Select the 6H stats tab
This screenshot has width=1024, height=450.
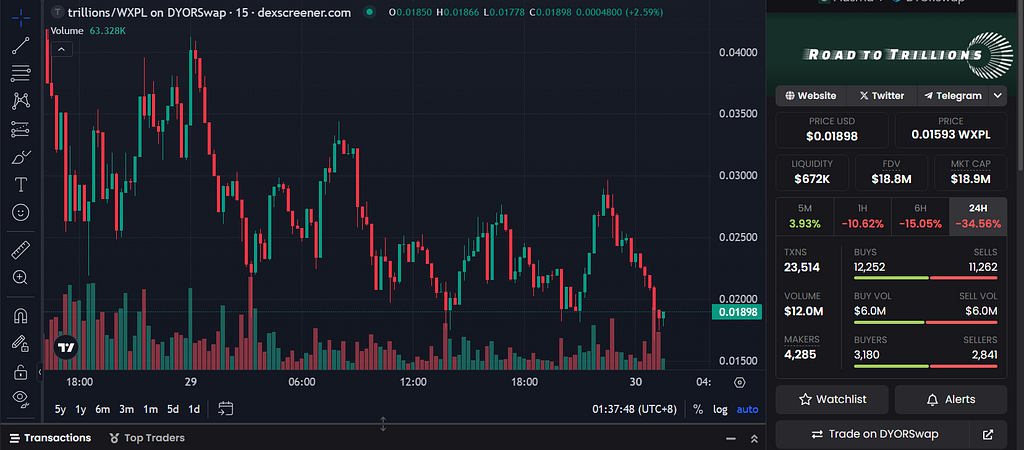(x=920, y=217)
